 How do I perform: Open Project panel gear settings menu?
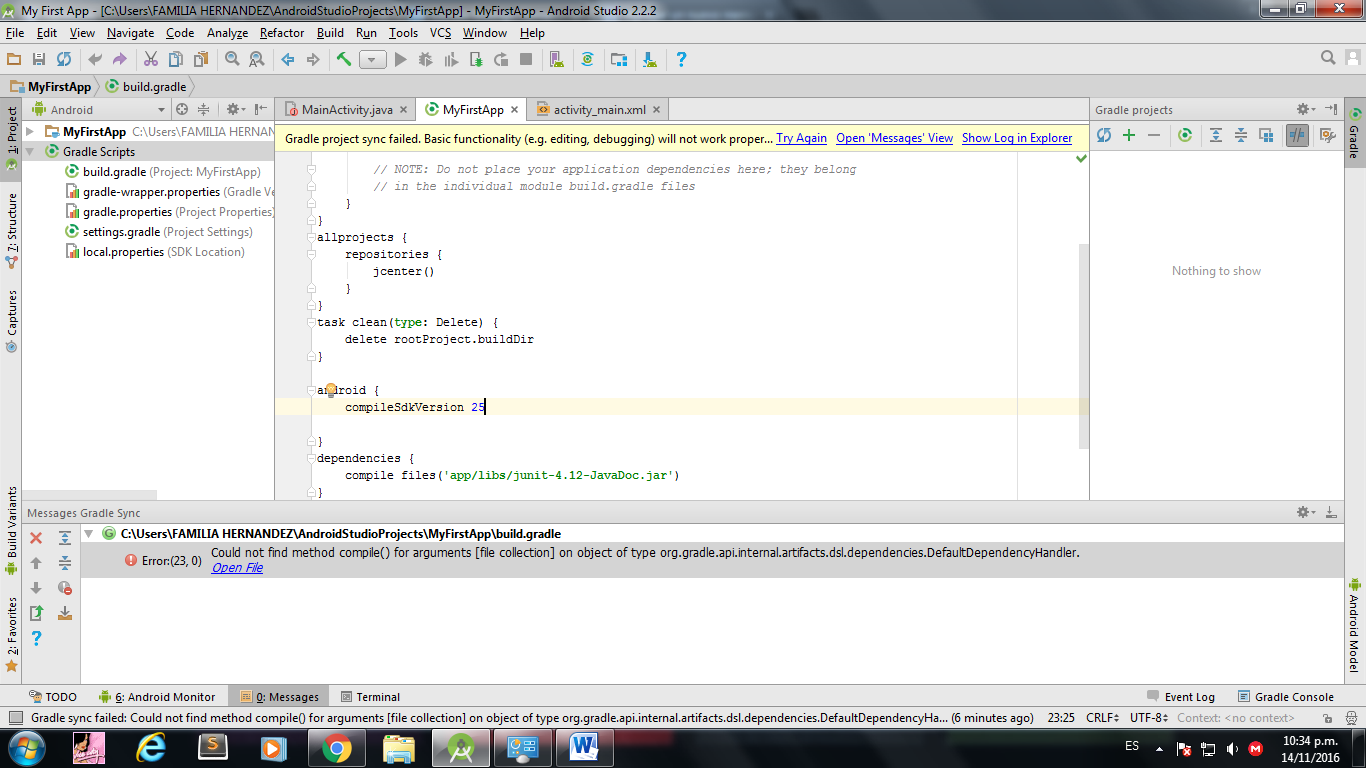[x=235, y=110]
